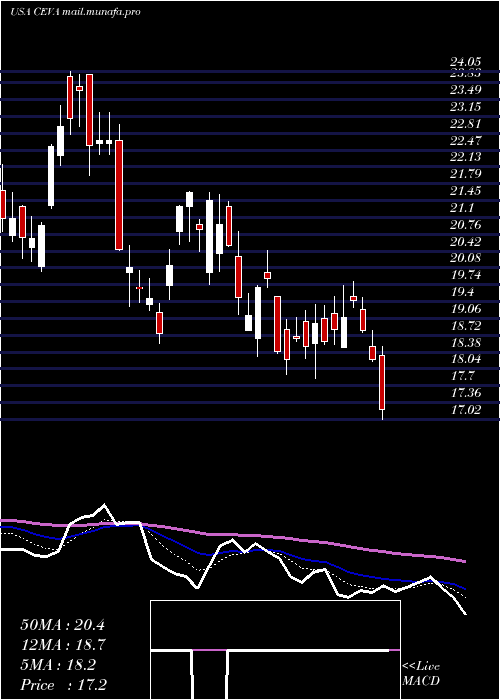The image size is (500, 700).
Task: Click the 'Price : 17.2' readout
Action: pos(63,685)
